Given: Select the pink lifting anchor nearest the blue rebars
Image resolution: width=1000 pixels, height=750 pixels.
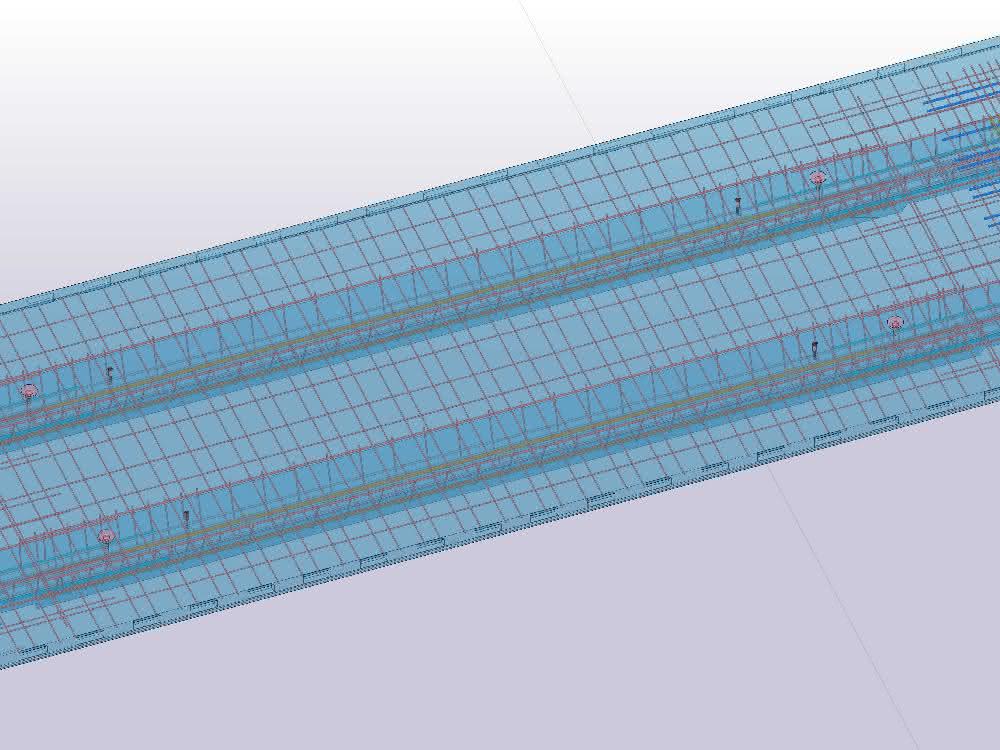Looking at the screenshot, I should point(818,178).
